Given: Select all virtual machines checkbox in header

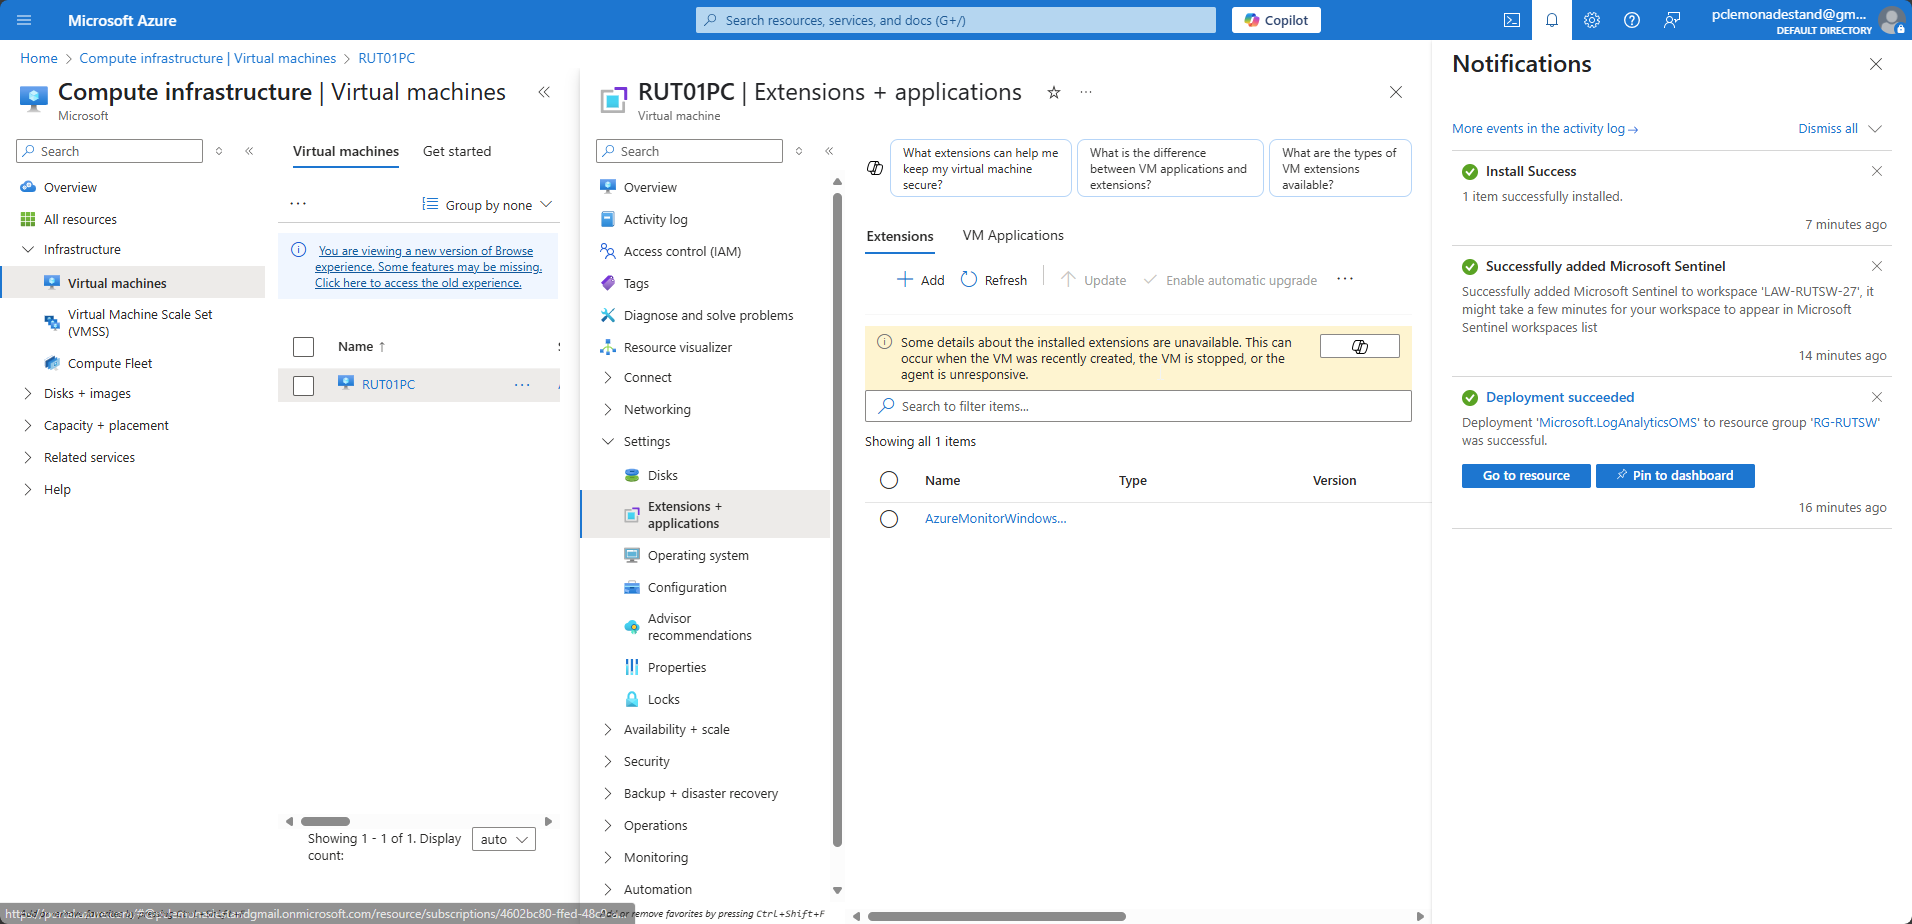Looking at the screenshot, I should point(303,347).
